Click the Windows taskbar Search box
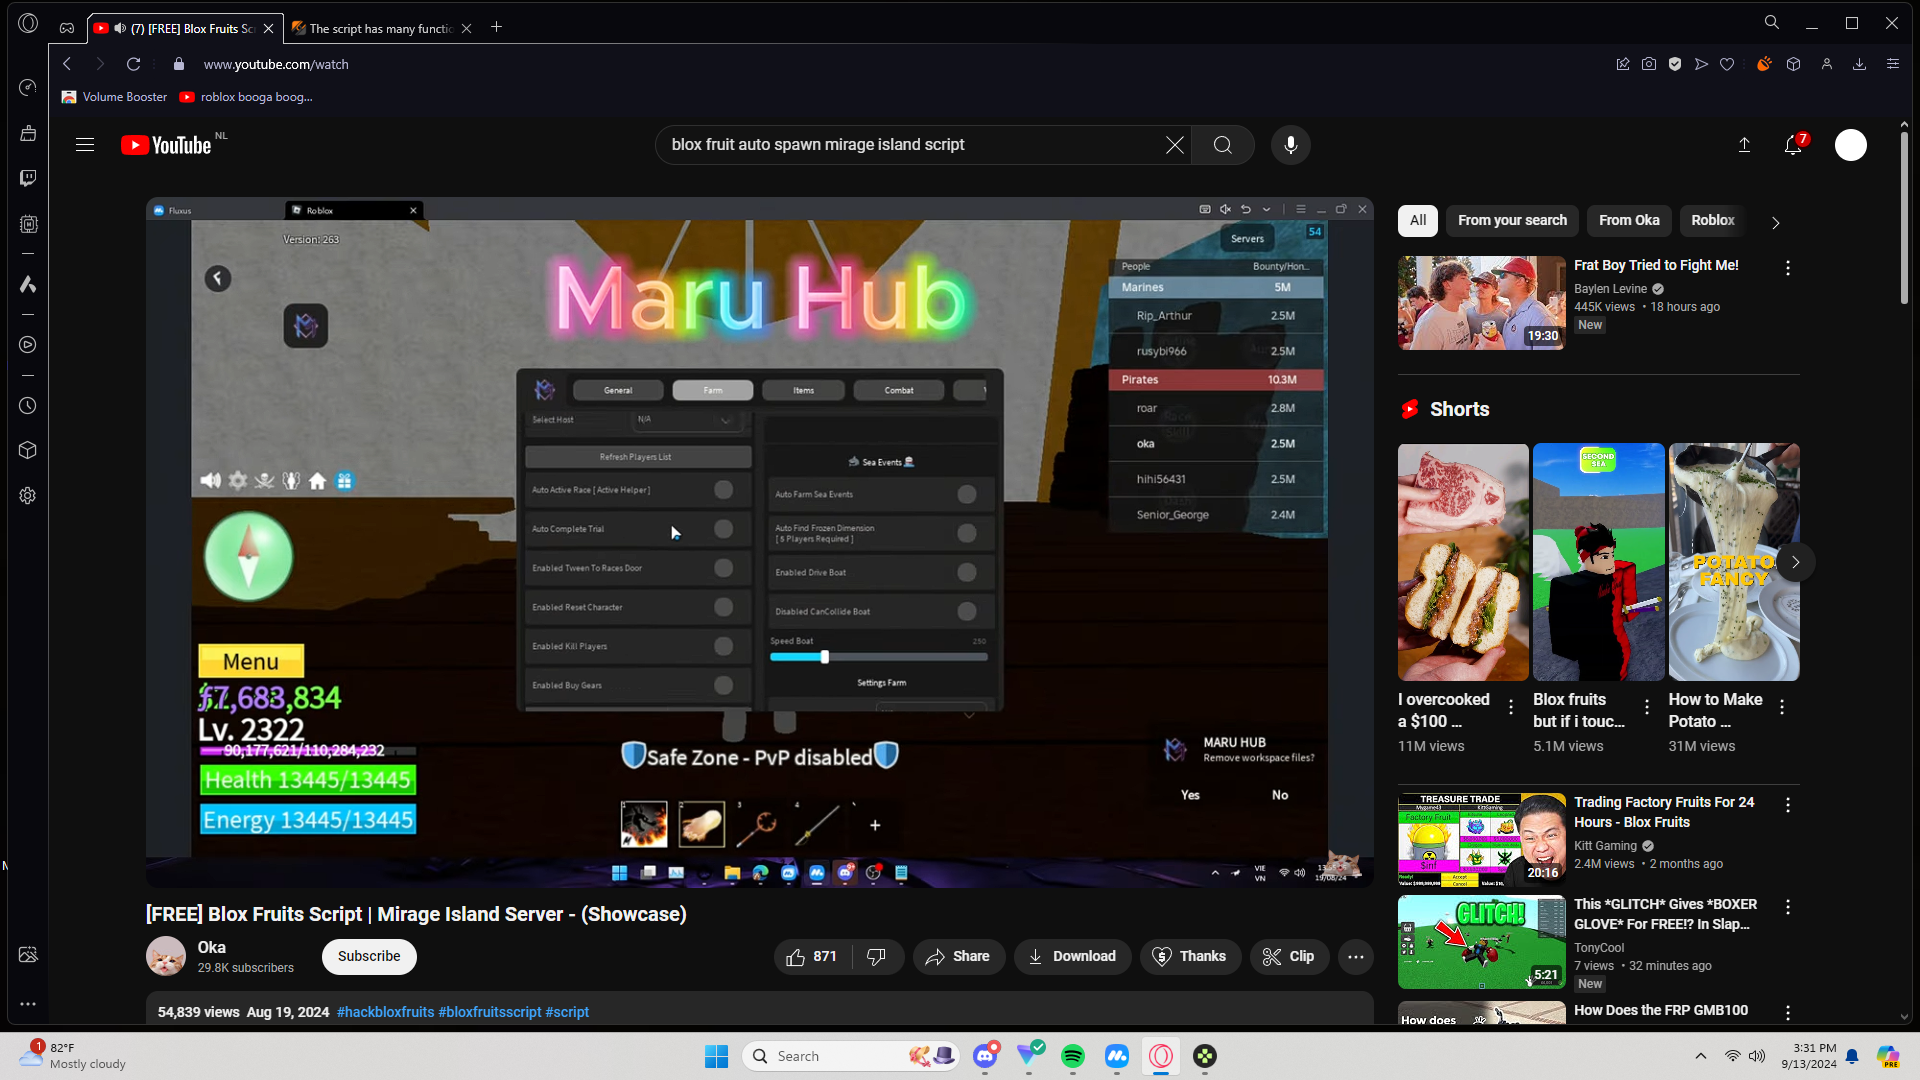The image size is (1920, 1080). [x=850, y=1056]
